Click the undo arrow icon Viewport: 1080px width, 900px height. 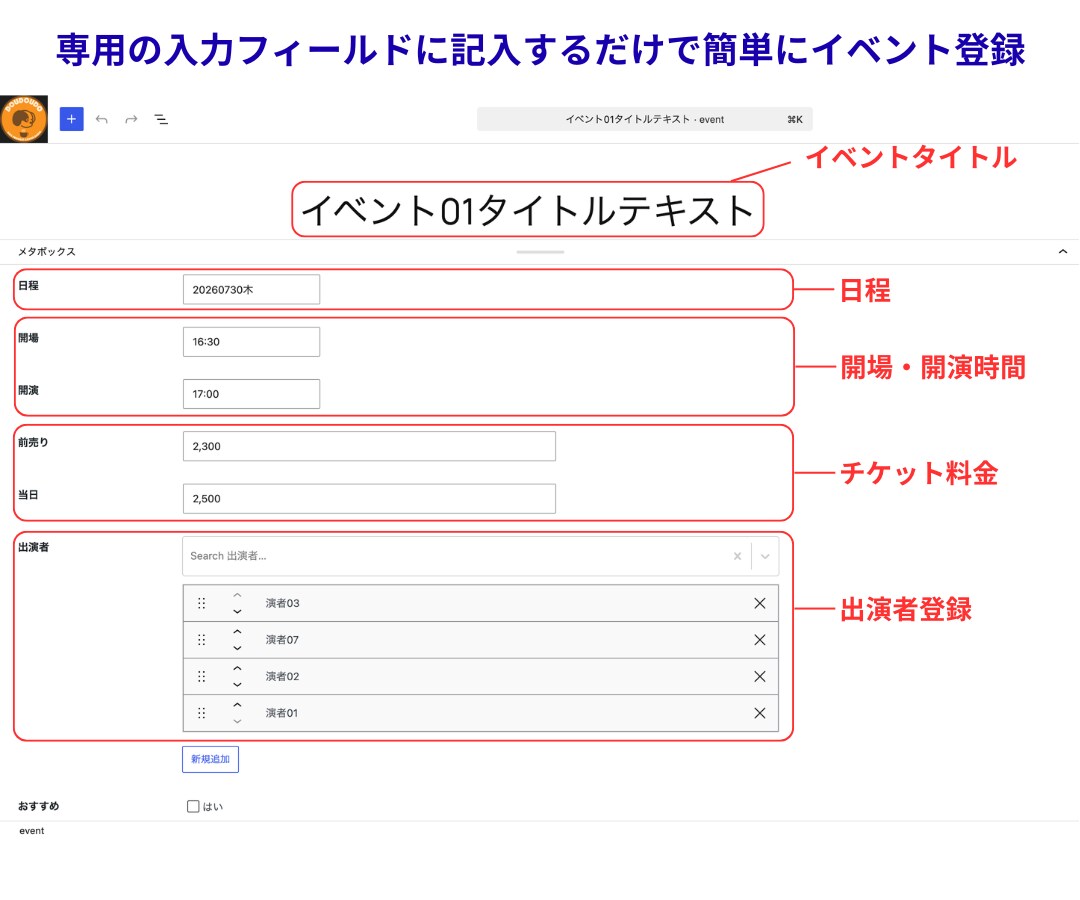click(x=102, y=119)
